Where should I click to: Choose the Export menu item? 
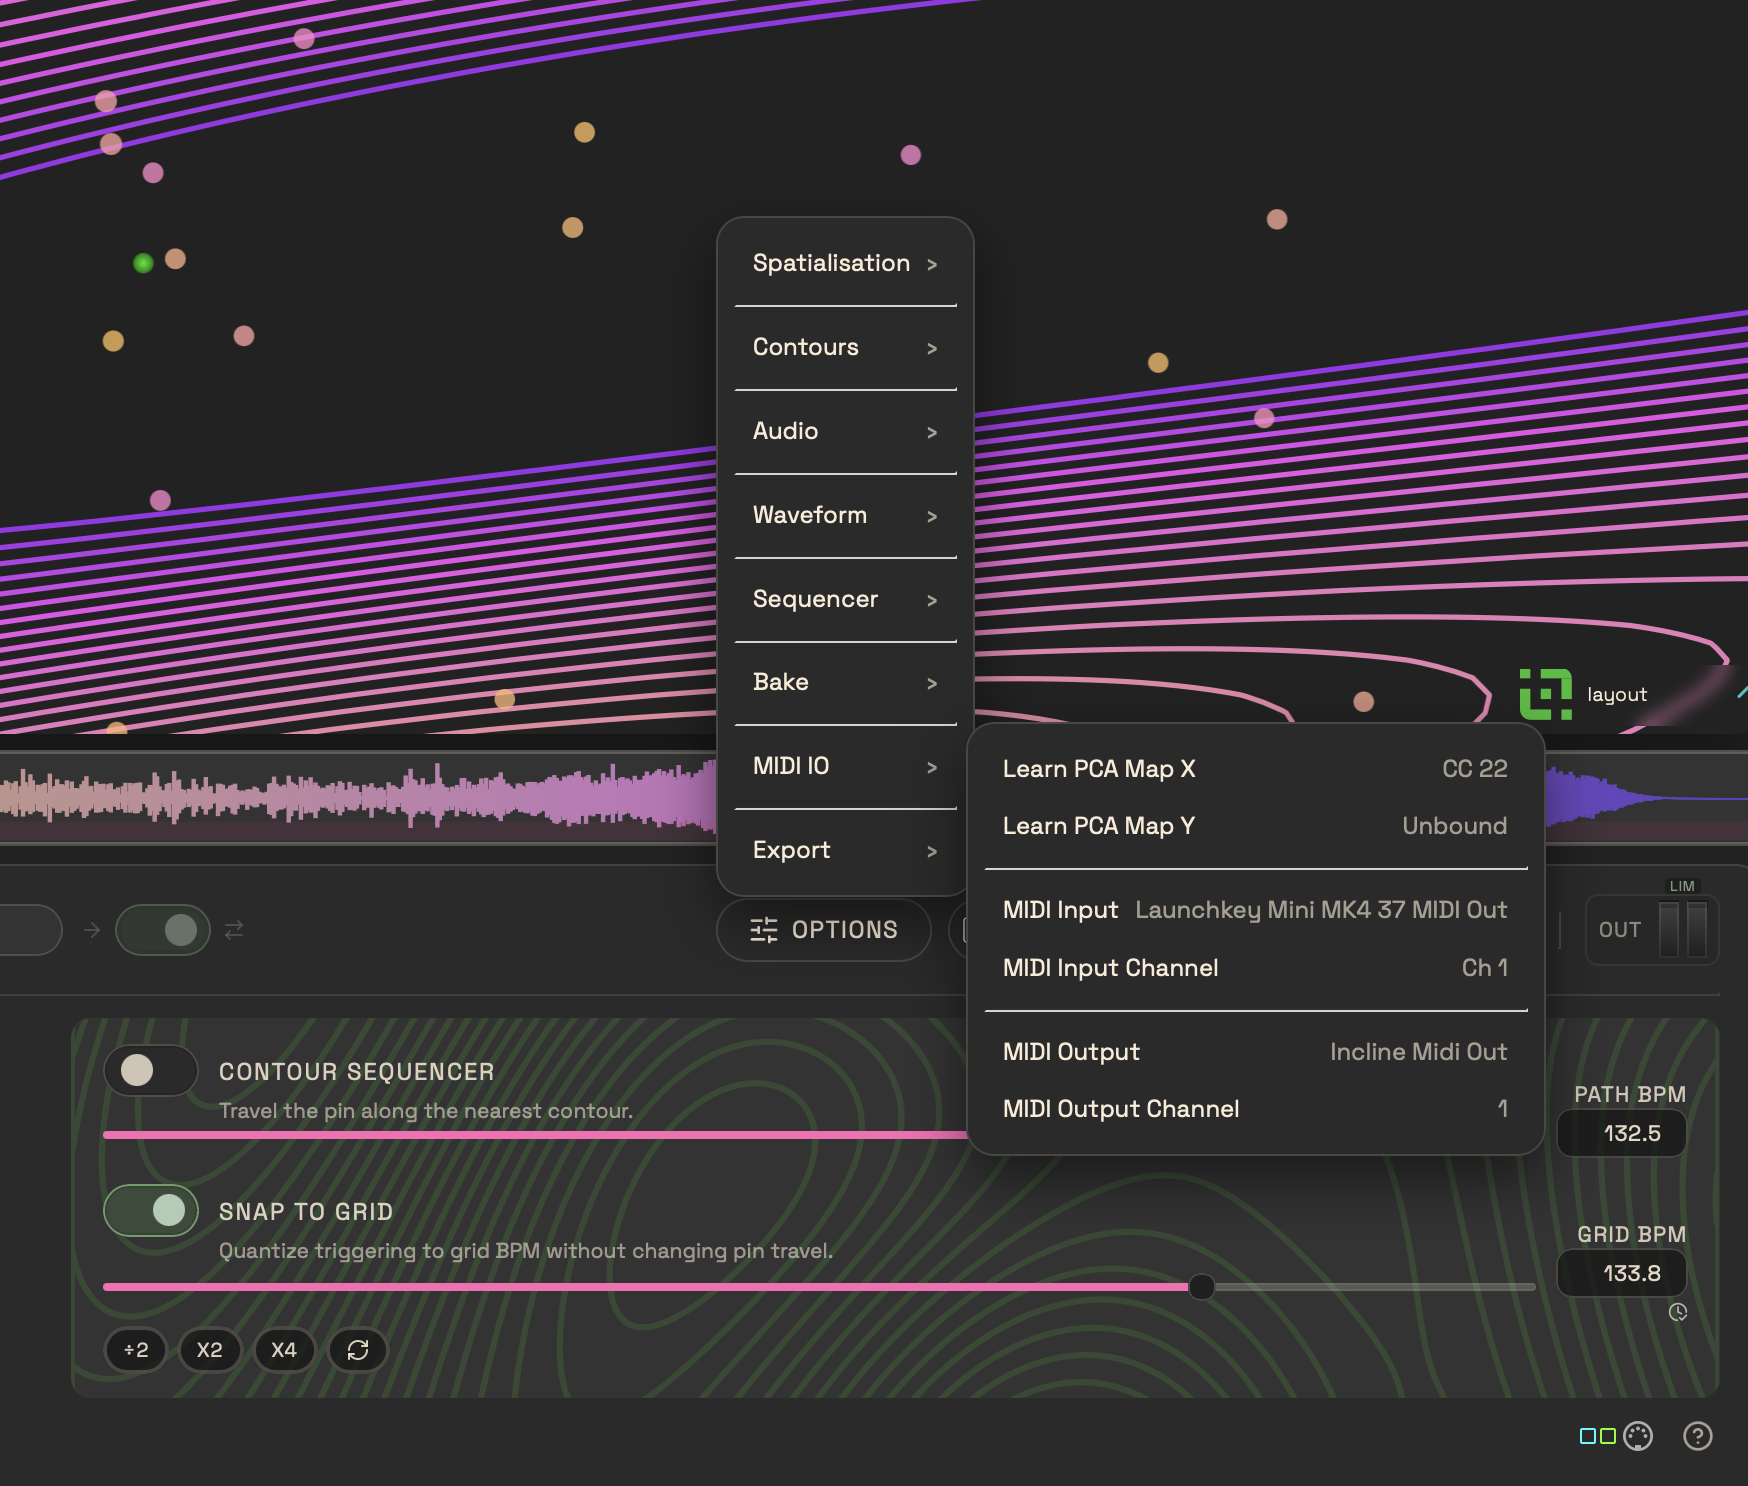(x=845, y=850)
